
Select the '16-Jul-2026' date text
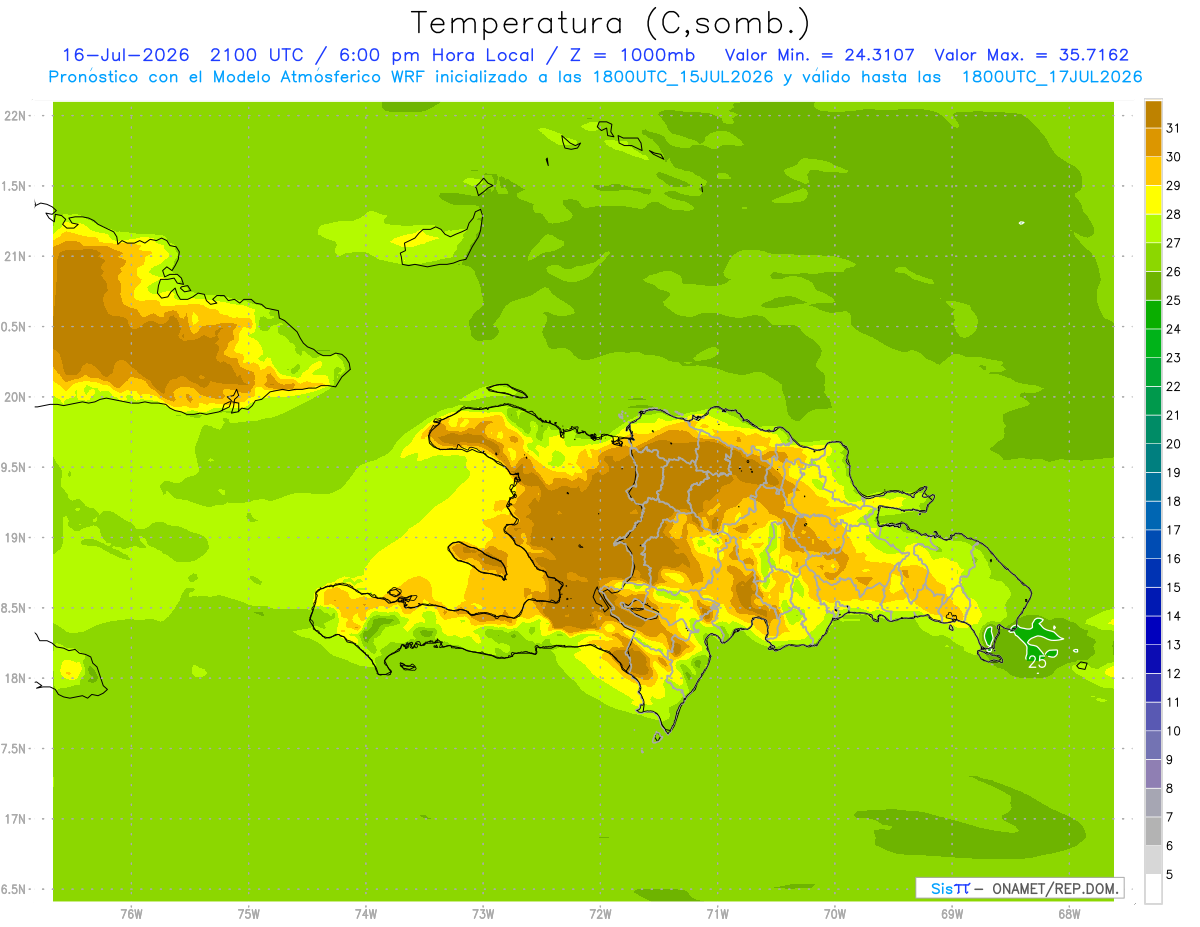[126, 55]
